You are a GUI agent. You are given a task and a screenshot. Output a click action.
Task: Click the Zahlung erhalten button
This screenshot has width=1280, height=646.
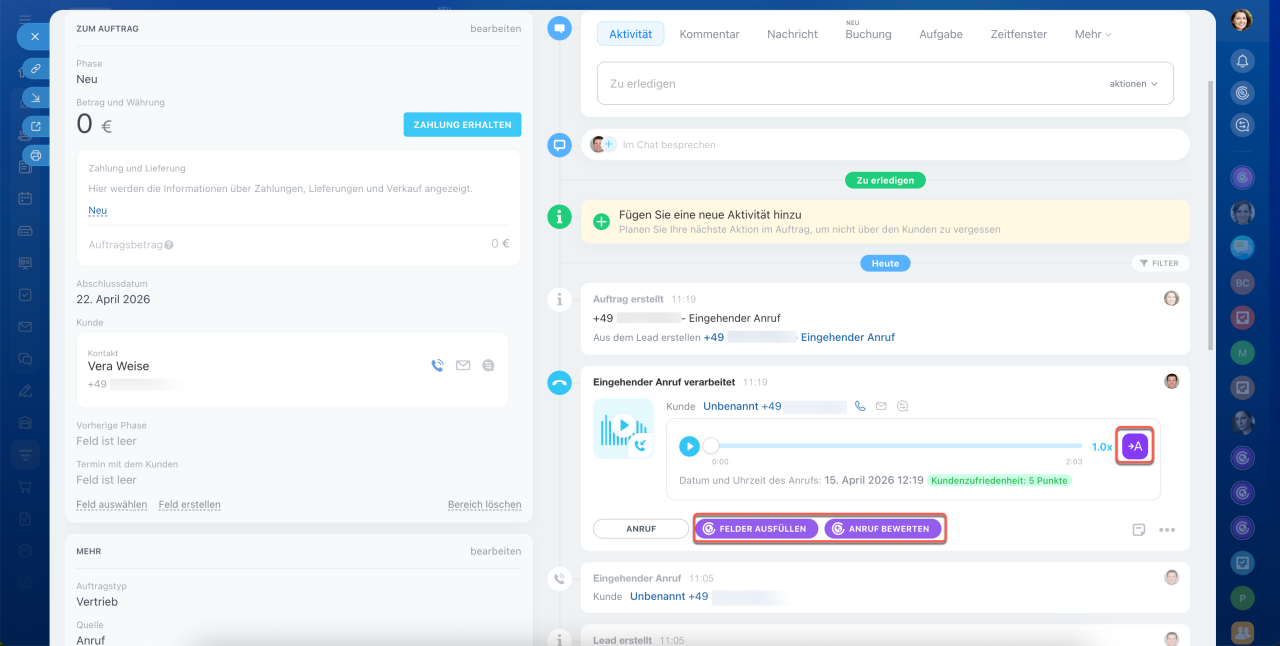pyautogui.click(x=462, y=125)
